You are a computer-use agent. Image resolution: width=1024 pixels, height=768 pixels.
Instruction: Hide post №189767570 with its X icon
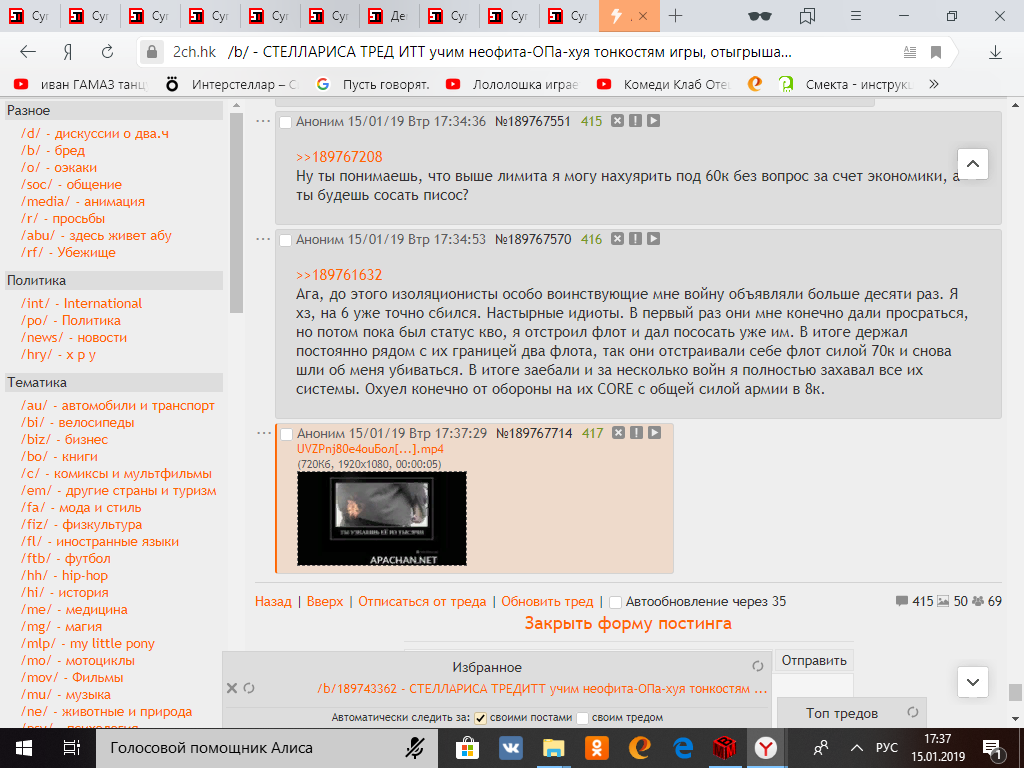click(617, 239)
